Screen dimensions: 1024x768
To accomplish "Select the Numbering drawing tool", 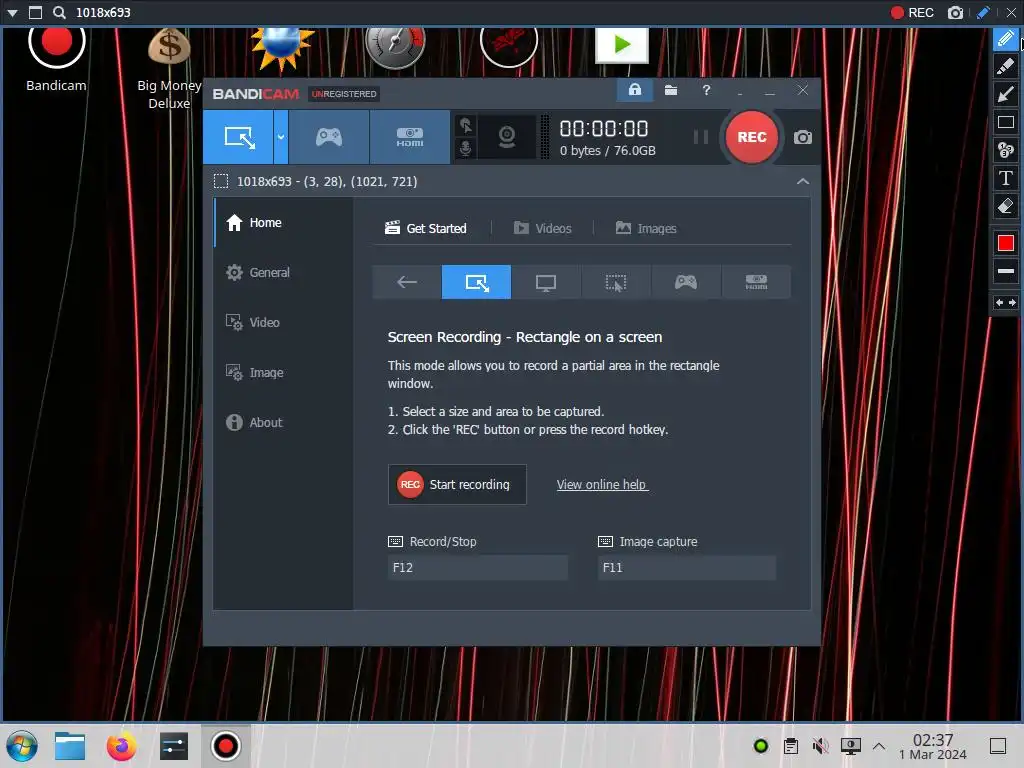I will 1006,150.
